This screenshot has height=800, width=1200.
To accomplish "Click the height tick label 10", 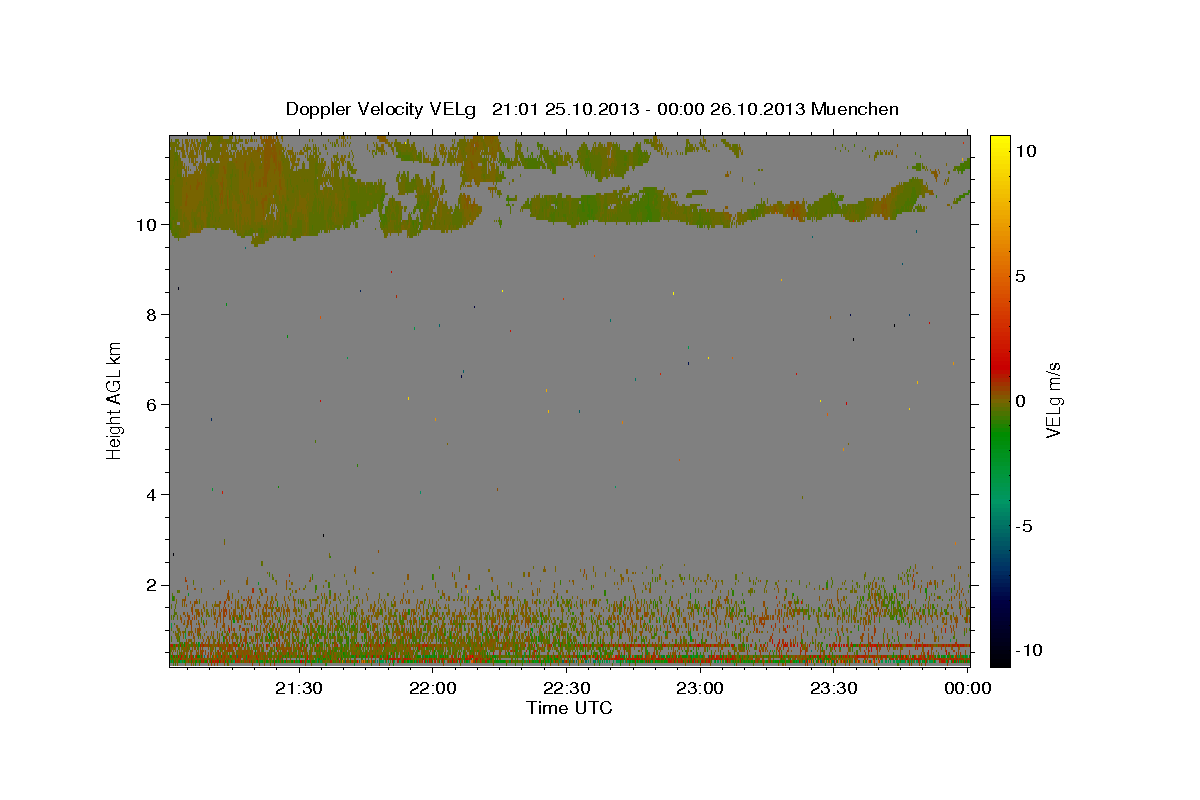I will click(148, 225).
